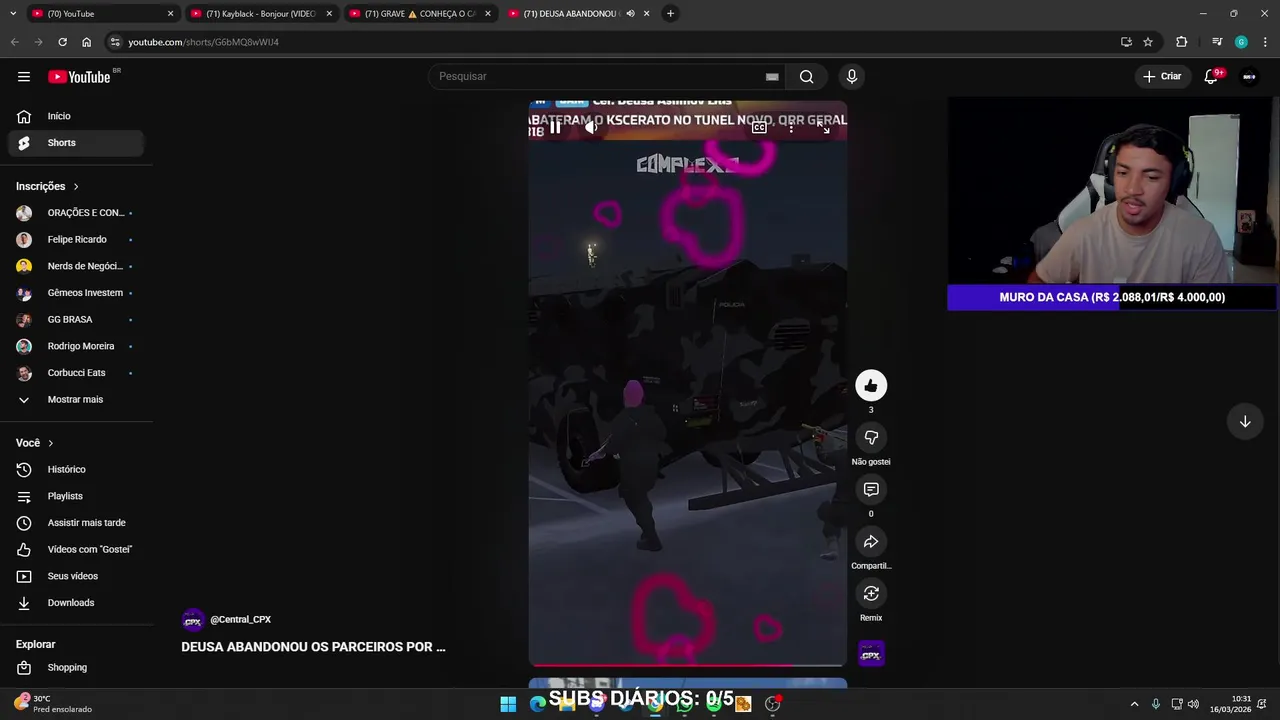Open comments on the Short
Viewport: 1280px width, 720px height.
pyautogui.click(x=871, y=489)
